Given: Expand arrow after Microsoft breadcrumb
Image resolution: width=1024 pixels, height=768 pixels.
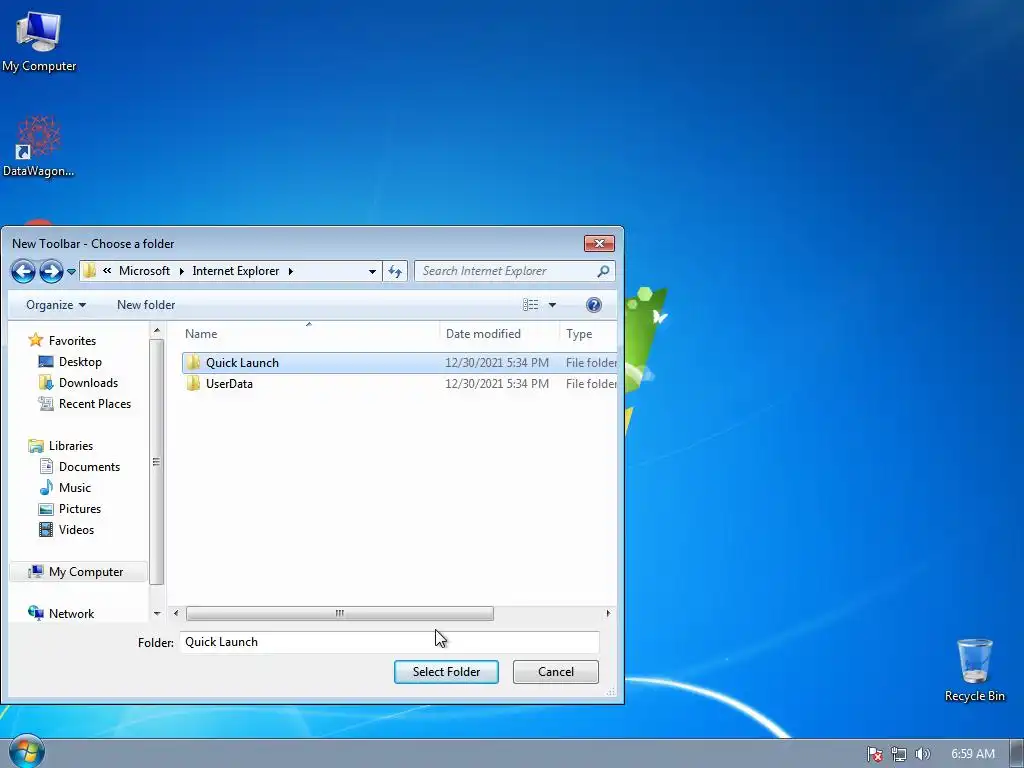Looking at the screenshot, I should (x=182, y=271).
